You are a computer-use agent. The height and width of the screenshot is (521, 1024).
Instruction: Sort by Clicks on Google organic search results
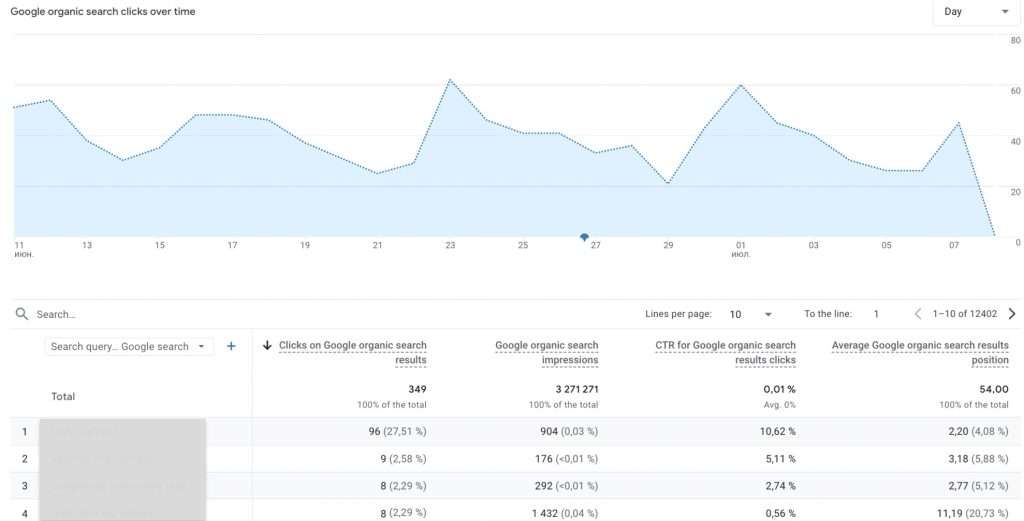tap(353, 353)
